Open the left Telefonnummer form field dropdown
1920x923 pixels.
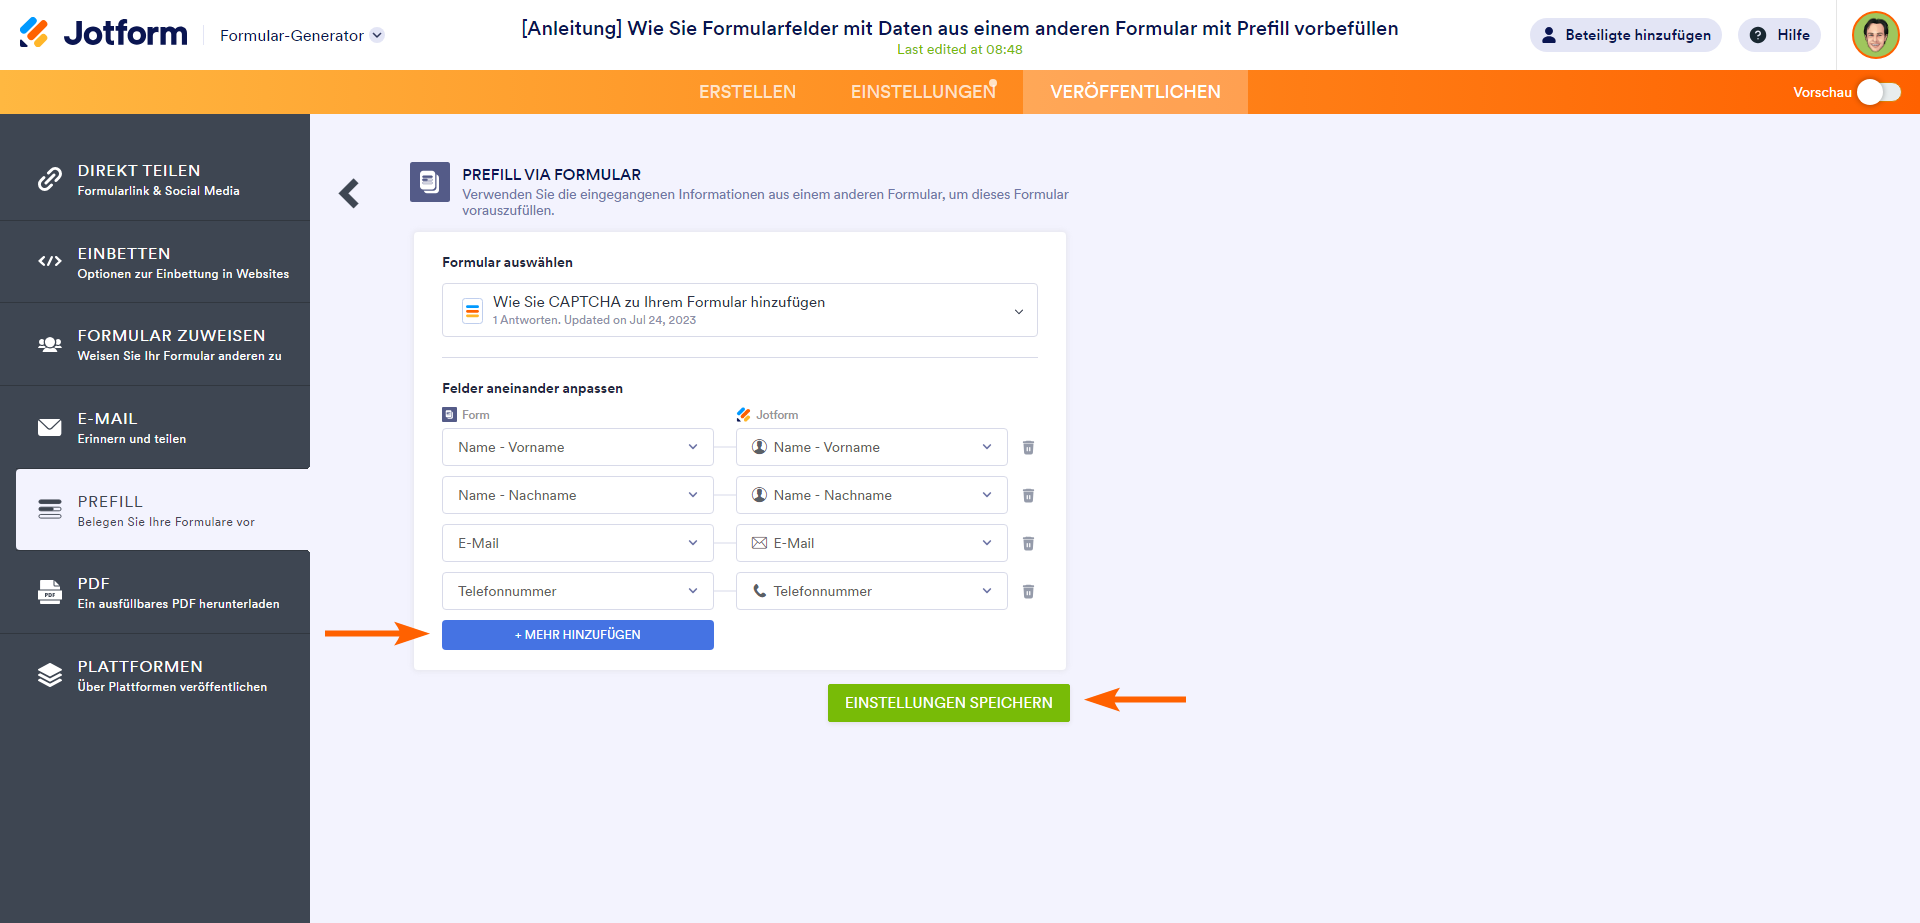point(577,591)
